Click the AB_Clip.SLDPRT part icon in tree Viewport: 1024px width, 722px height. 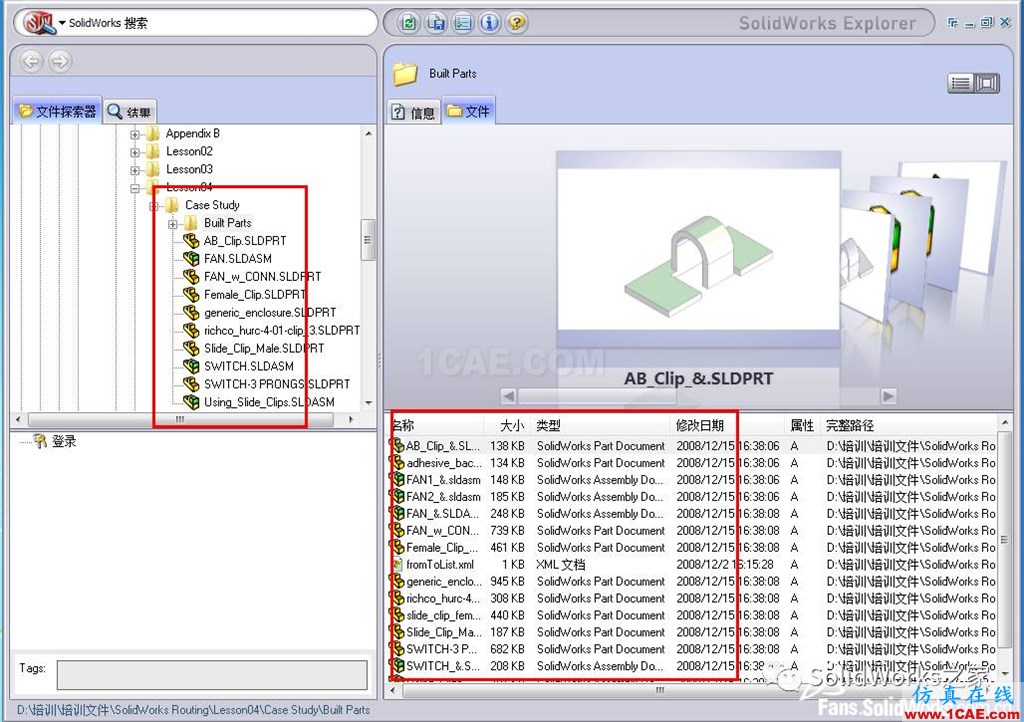tap(191, 241)
